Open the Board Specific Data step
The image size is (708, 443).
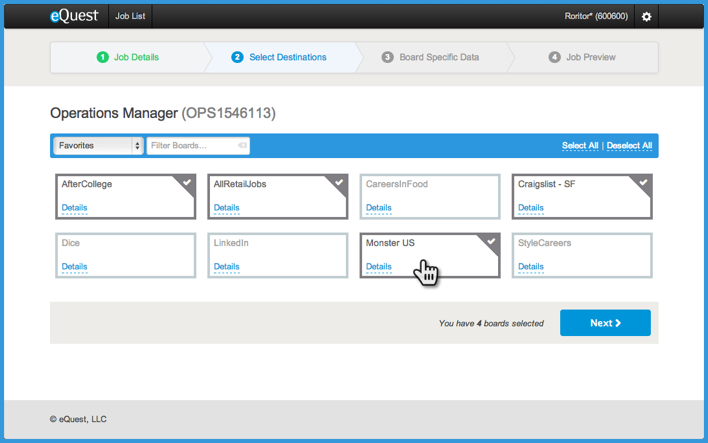point(430,57)
